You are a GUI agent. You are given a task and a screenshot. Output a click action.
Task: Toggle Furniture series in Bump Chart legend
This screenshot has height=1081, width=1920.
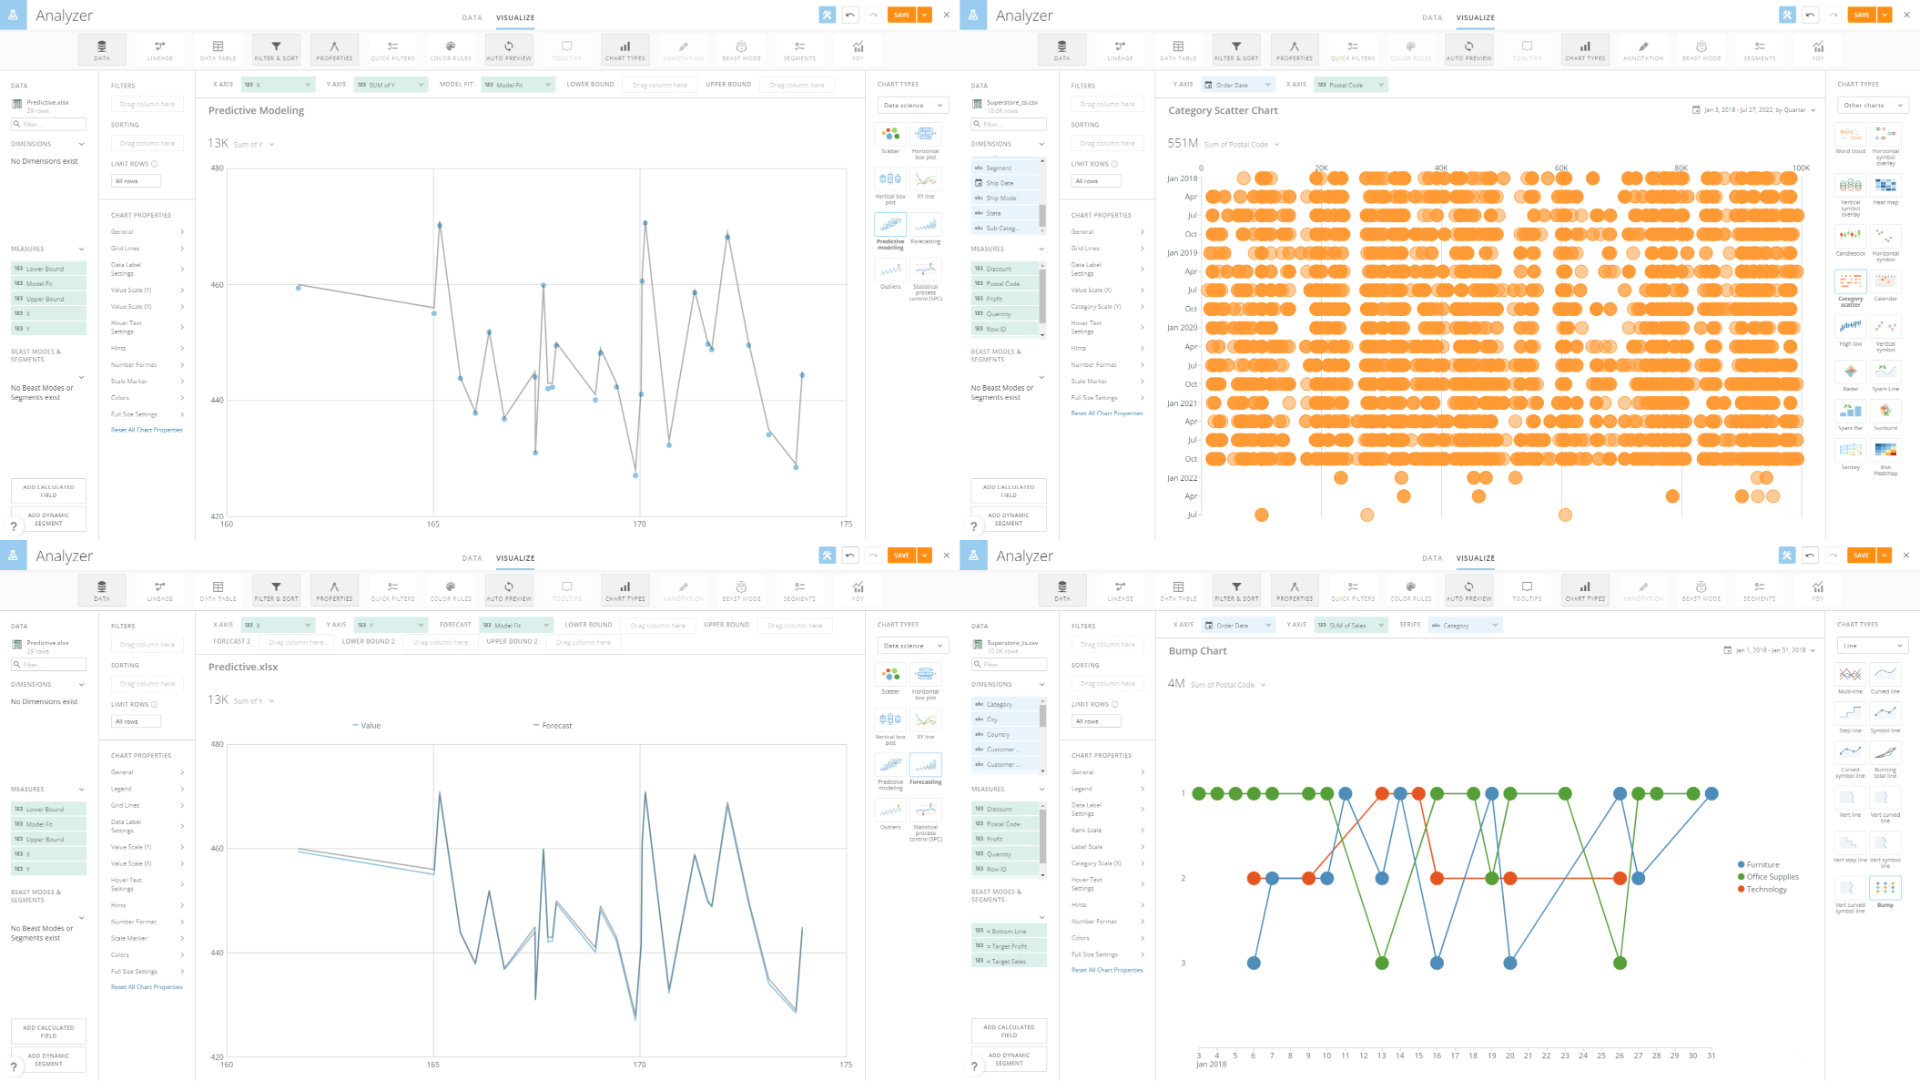(1759, 865)
